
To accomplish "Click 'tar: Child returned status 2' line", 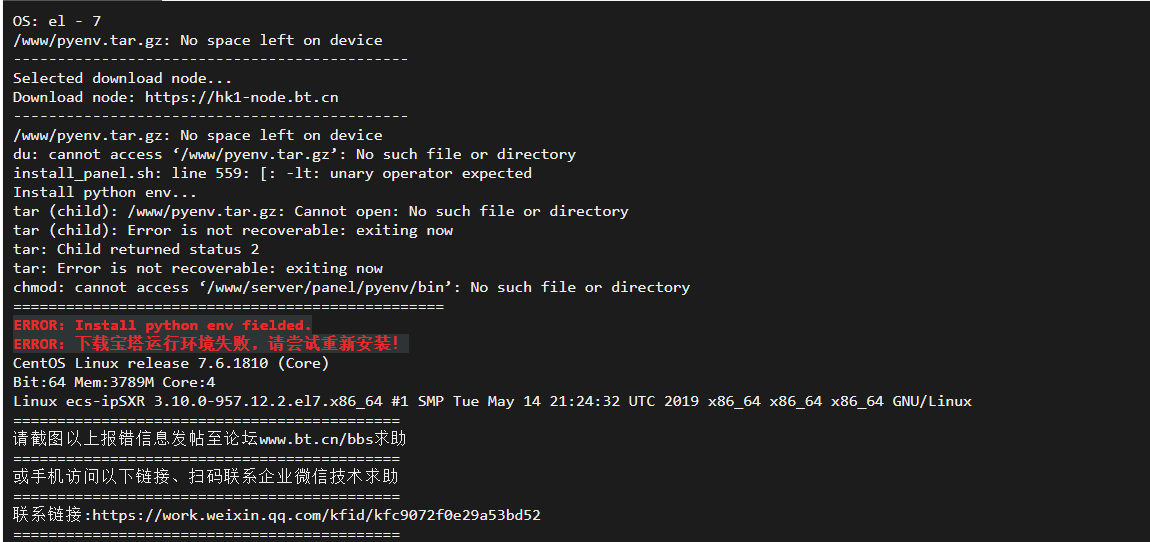I will pyautogui.click(x=136, y=249).
